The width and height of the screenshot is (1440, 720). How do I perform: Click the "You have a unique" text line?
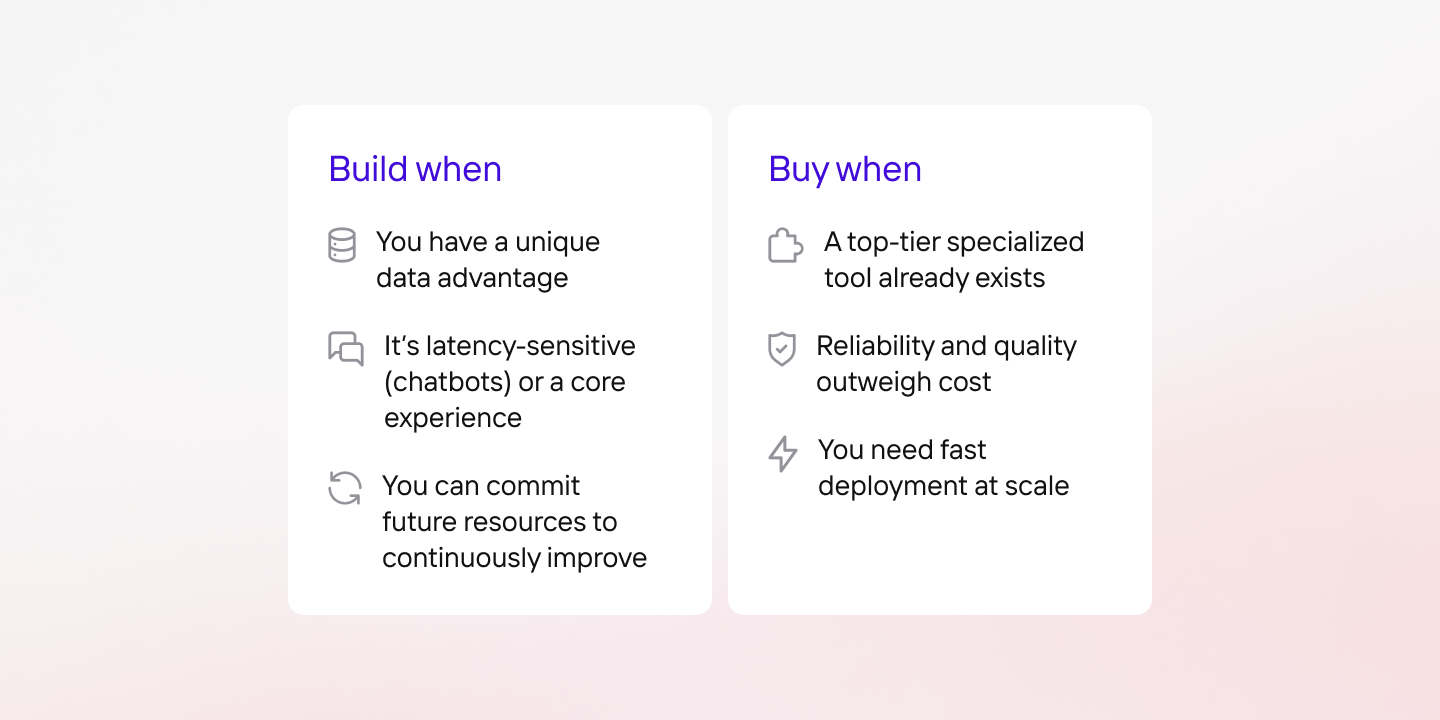pyautogui.click(x=488, y=242)
